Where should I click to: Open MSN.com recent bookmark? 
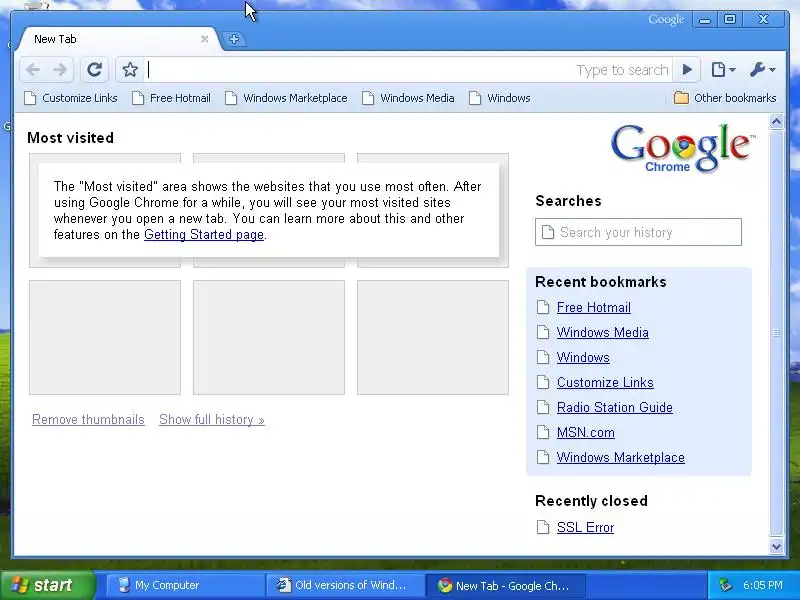pyautogui.click(x=586, y=433)
